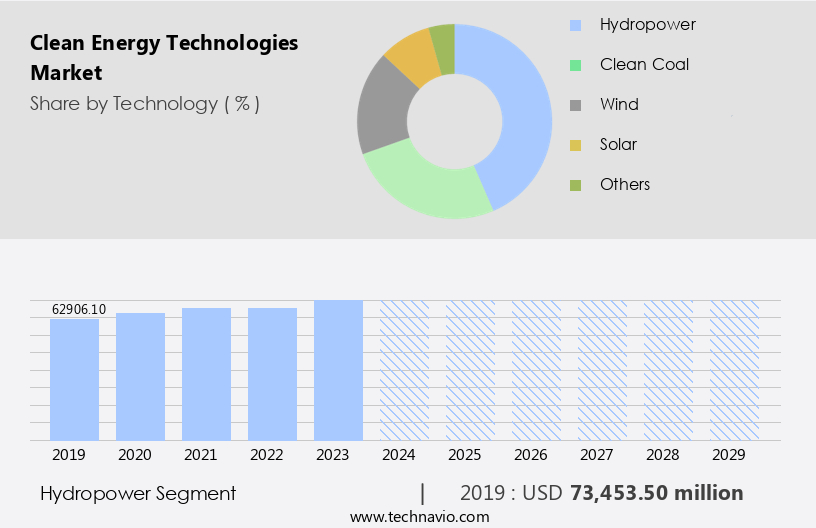Click the 2019 bar in the chart
The height and width of the screenshot is (528, 816).
[x=74, y=380]
